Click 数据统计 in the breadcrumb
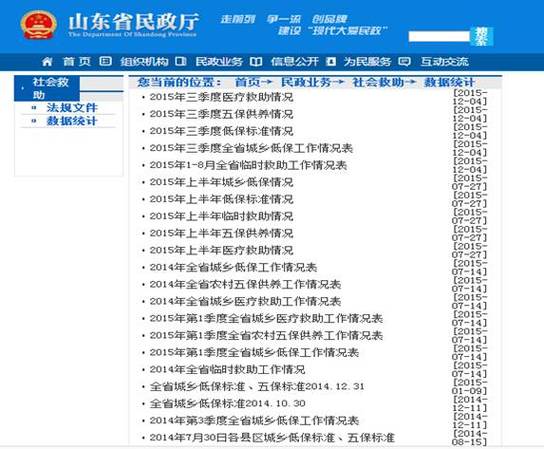This screenshot has height=449, width=544. tap(449, 82)
